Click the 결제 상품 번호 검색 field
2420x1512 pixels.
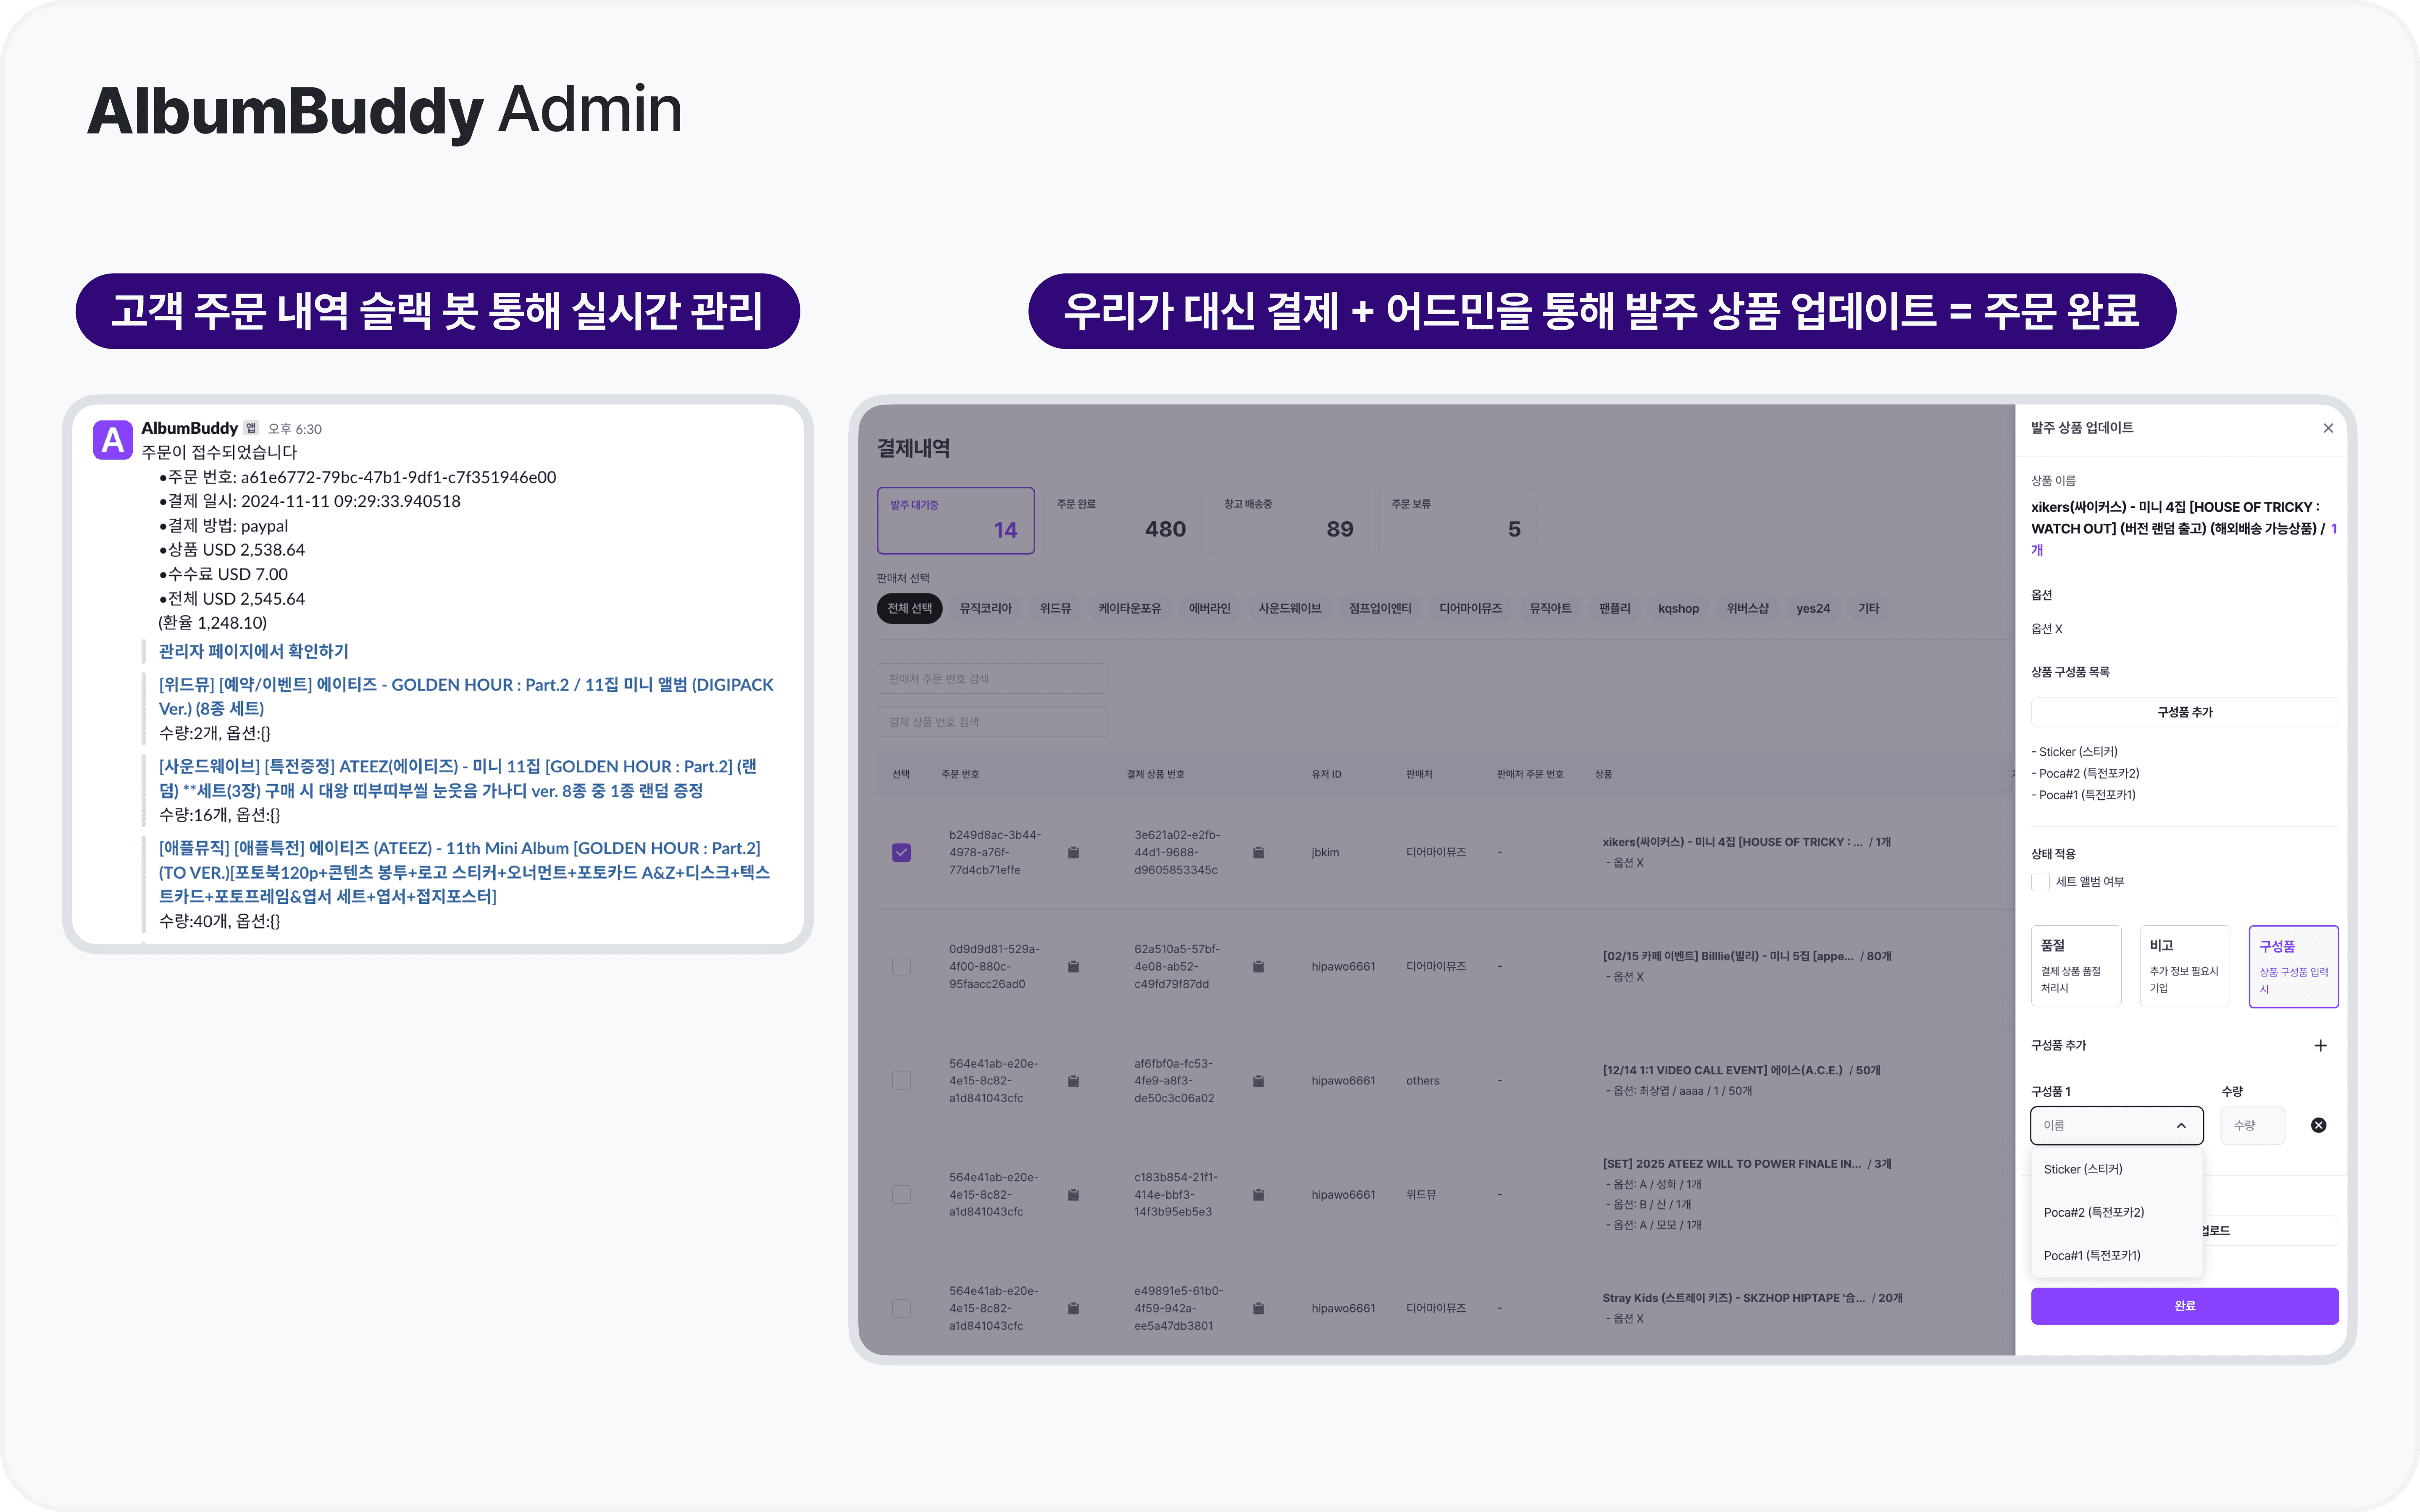[992, 721]
